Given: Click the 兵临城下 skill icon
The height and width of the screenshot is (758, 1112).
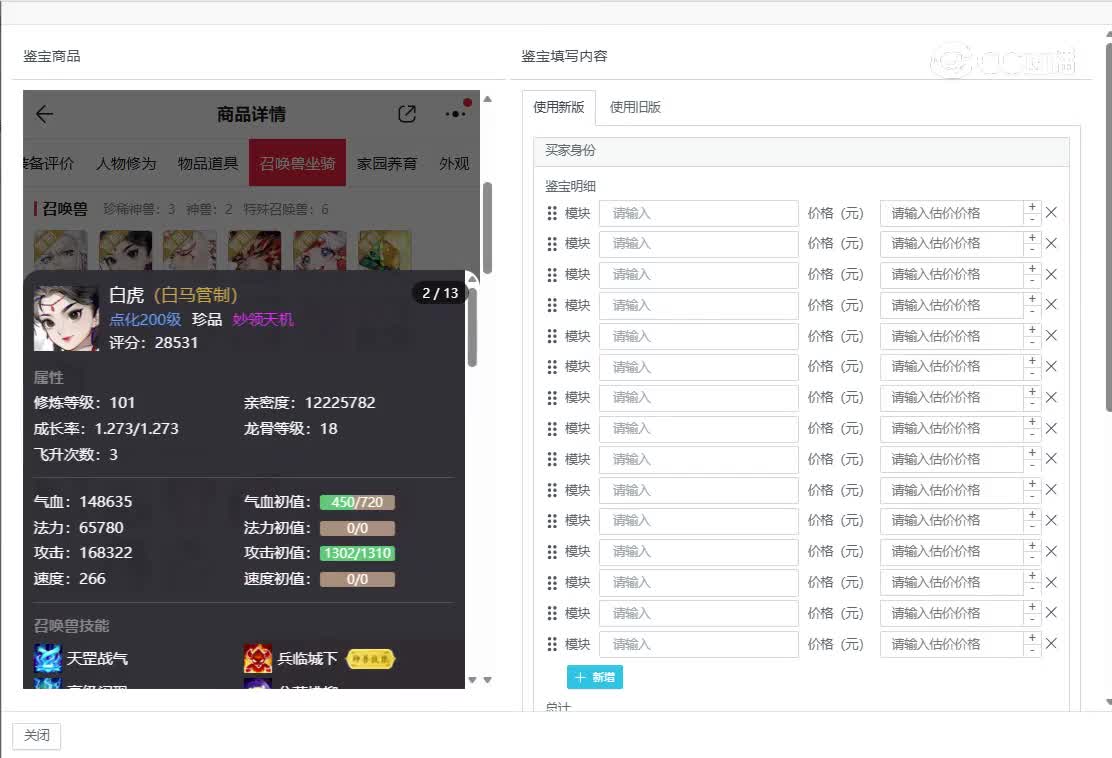Looking at the screenshot, I should 257,658.
